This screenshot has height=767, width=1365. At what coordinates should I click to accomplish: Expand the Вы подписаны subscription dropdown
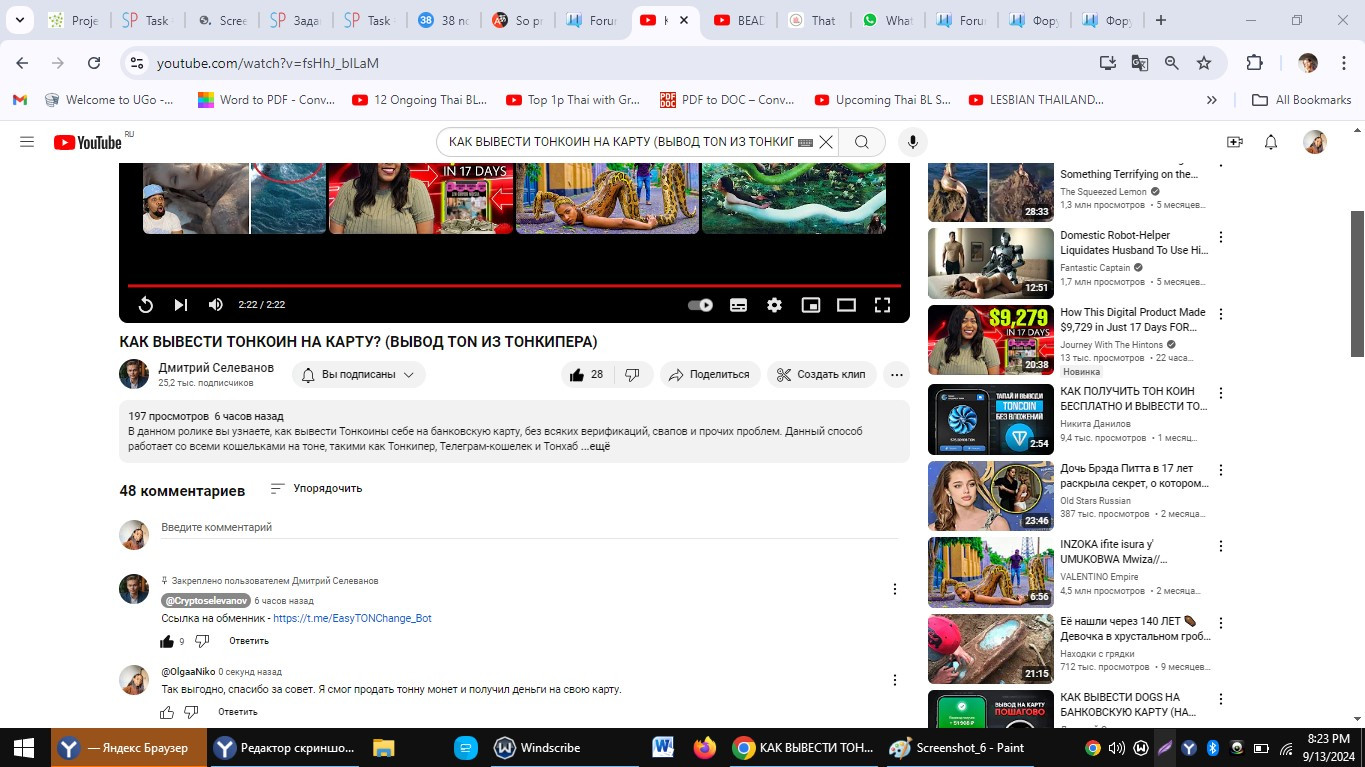359,375
